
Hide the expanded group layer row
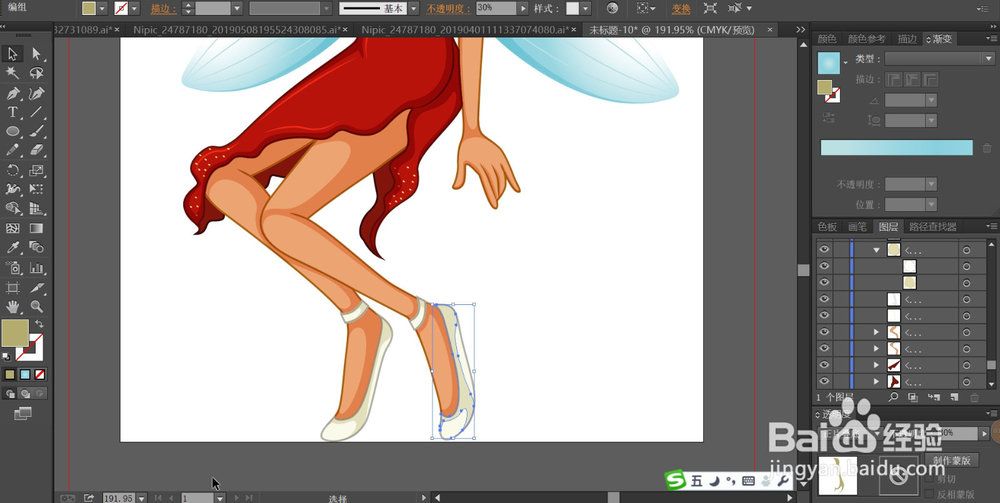pos(824,249)
